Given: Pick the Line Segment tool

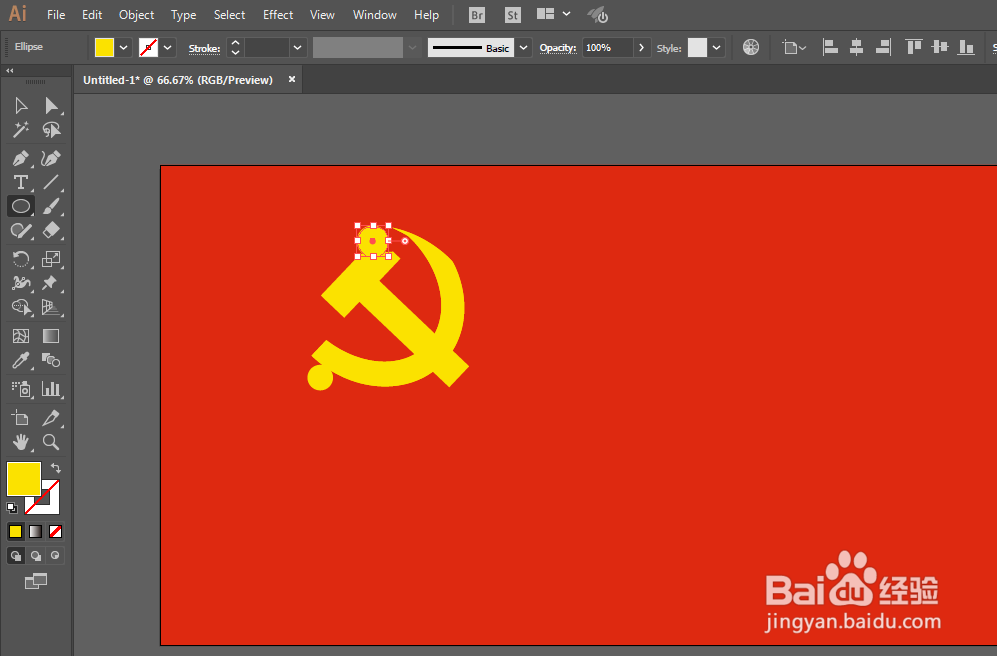Looking at the screenshot, I should pos(51,182).
